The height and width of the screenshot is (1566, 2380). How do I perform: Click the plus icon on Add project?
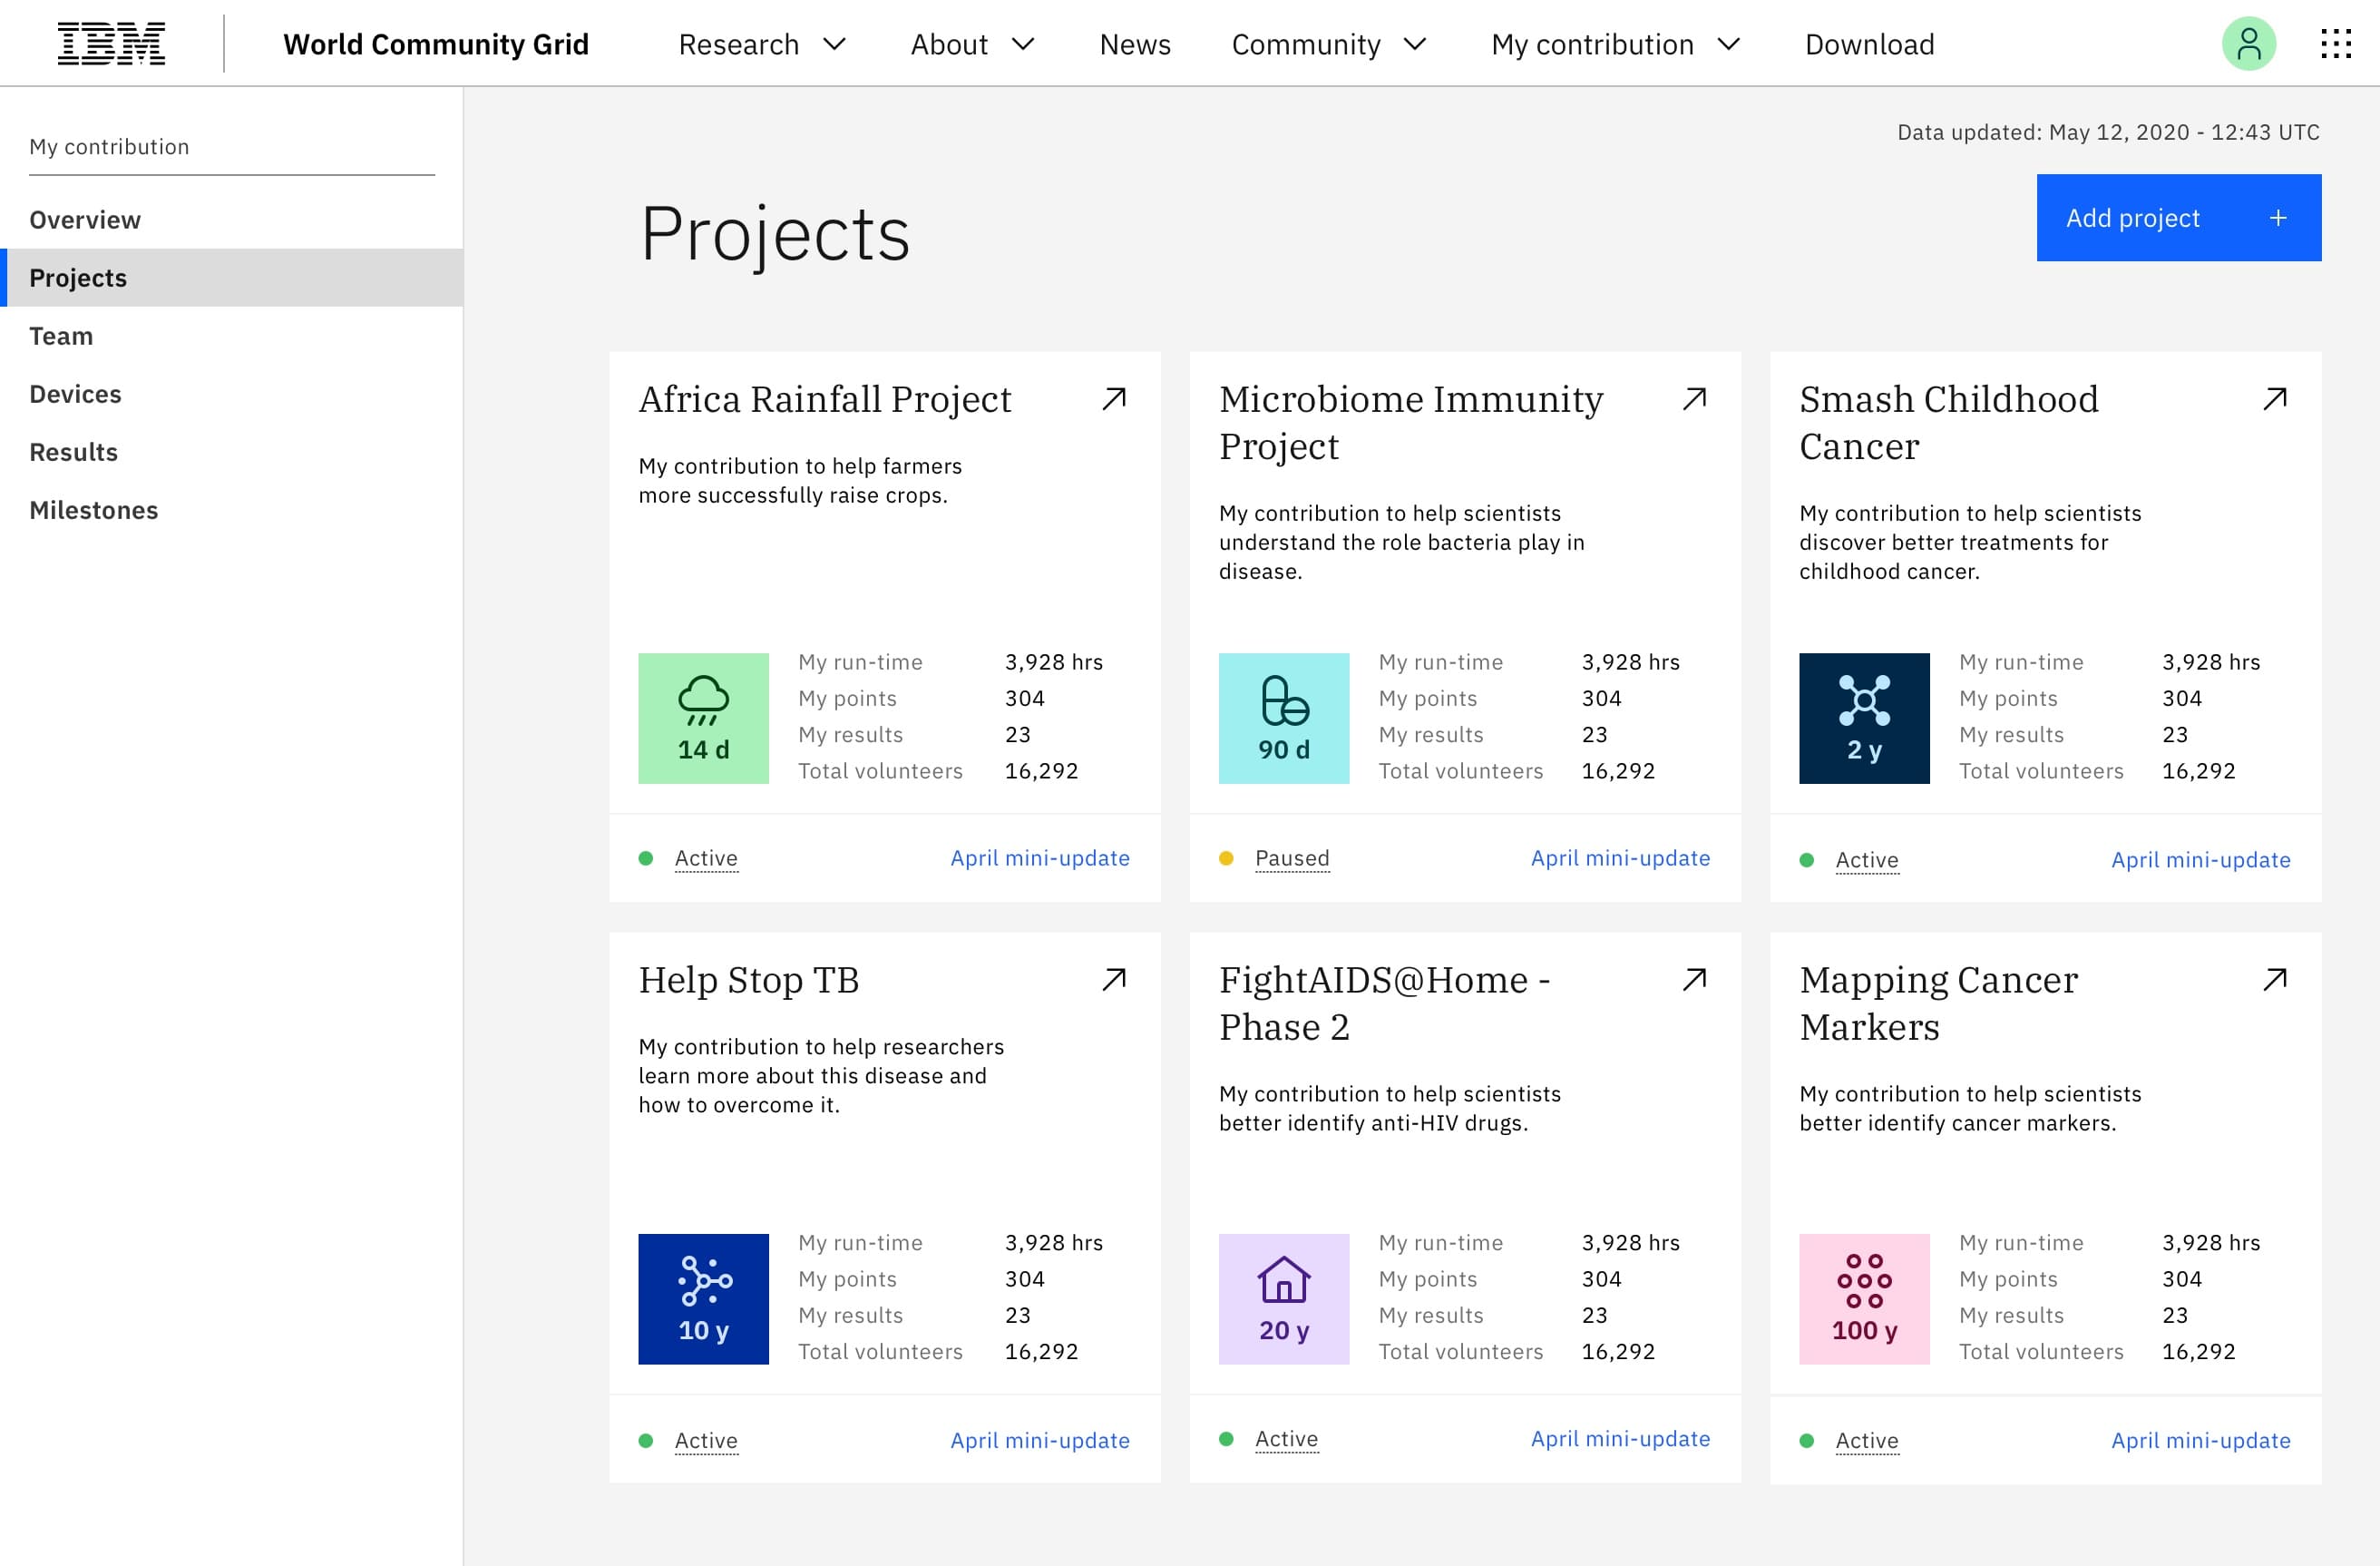2278,218
